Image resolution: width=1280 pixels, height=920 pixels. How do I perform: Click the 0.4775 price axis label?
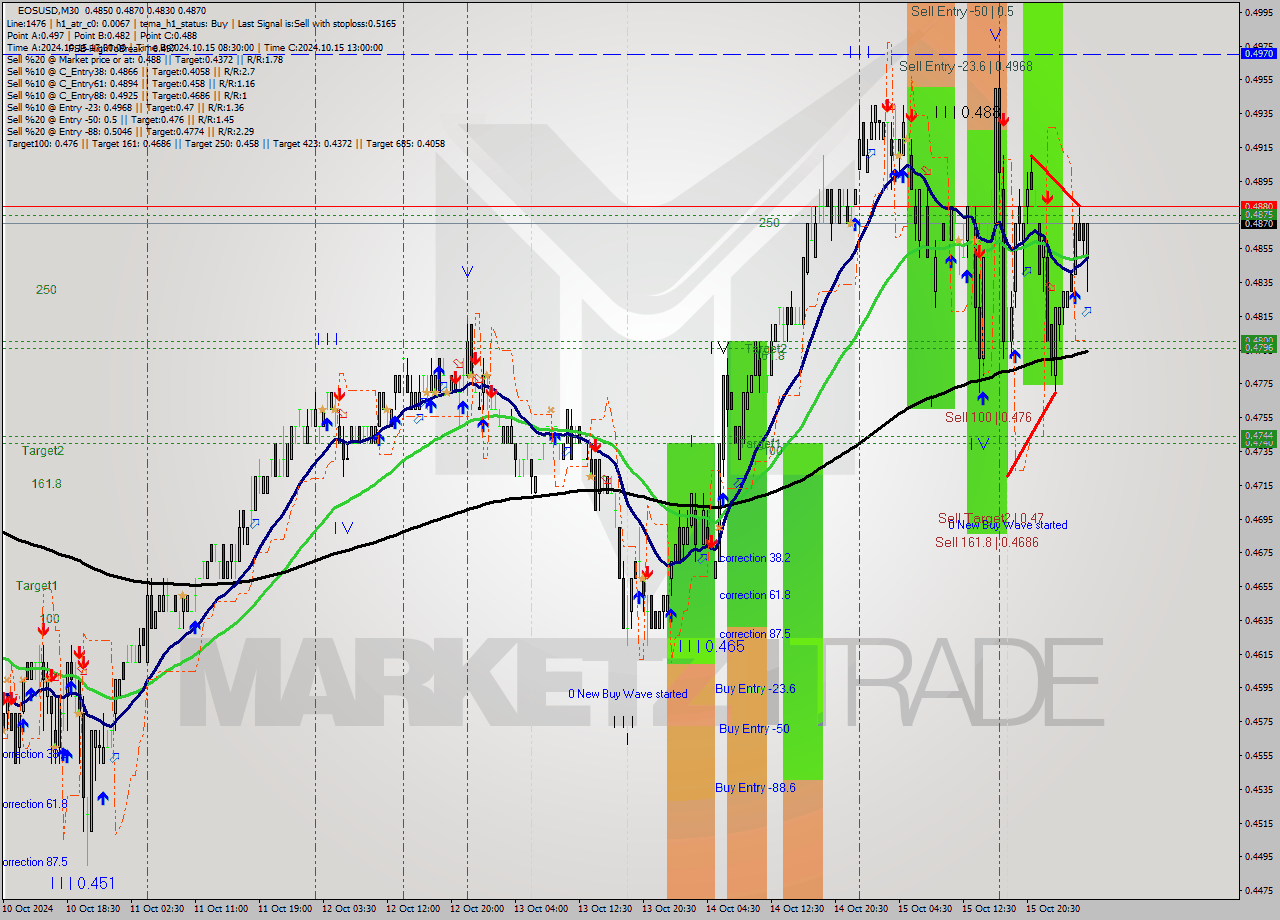[1257, 383]
